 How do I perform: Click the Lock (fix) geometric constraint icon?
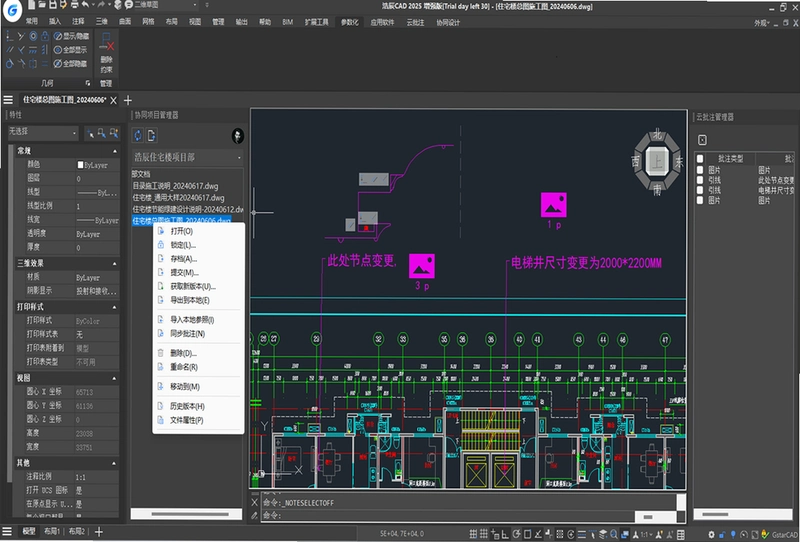point(45,36)
